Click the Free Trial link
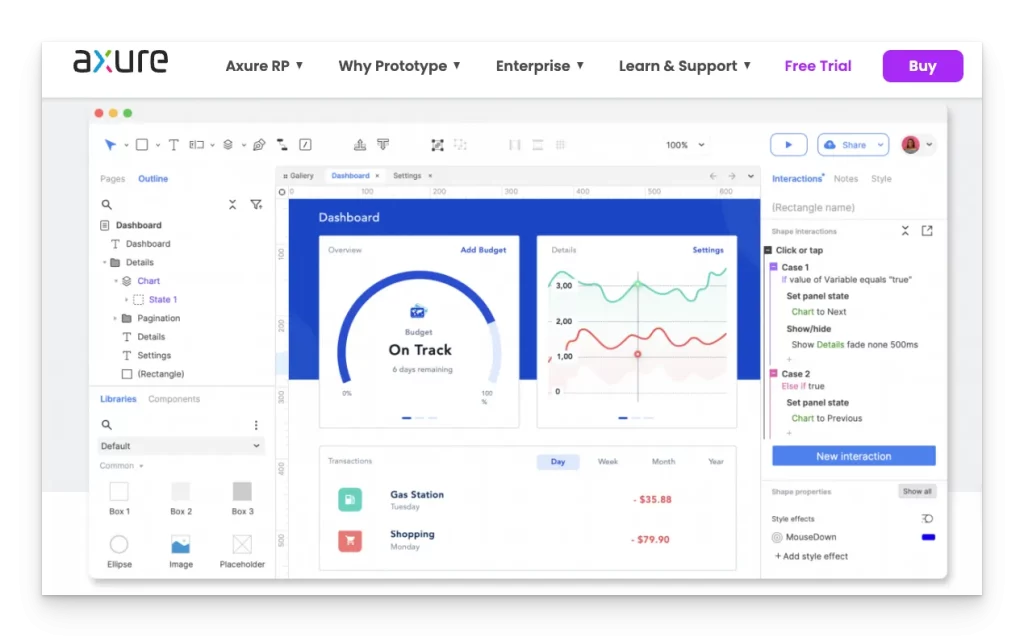Viewport: 1024px width, 637px height. [818, 66]
